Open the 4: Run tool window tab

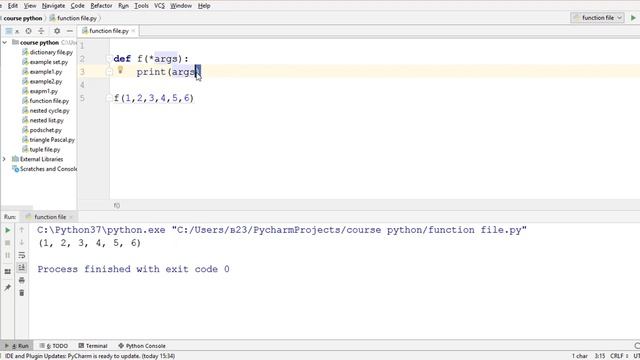point(17,346)
